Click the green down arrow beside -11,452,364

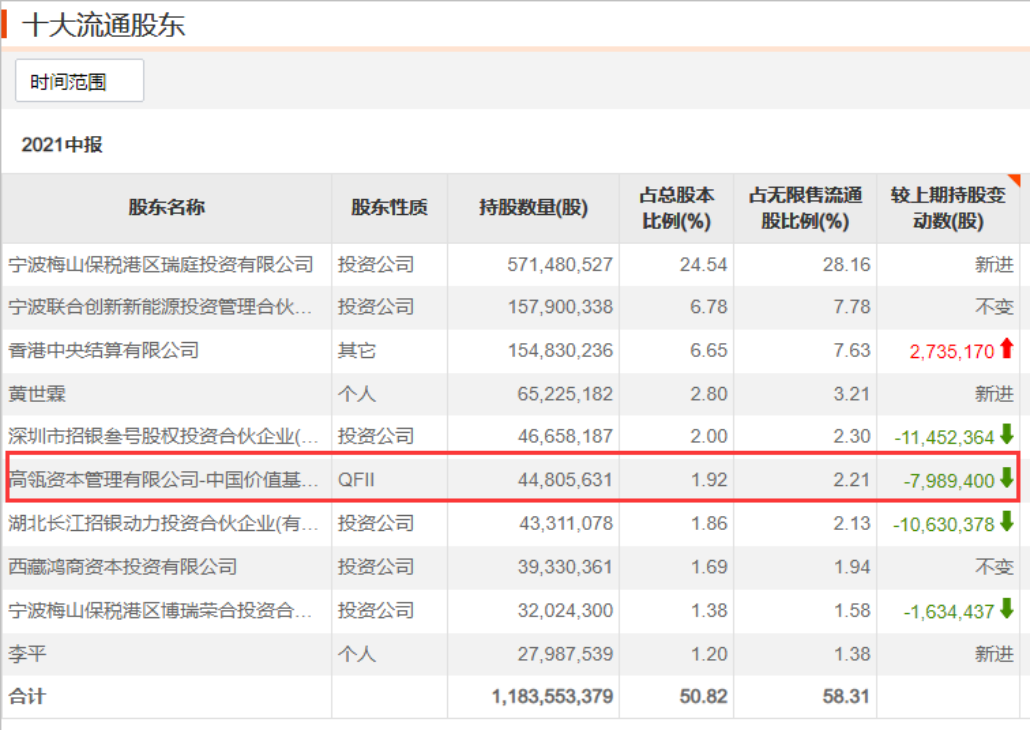tap(1006, 434)
